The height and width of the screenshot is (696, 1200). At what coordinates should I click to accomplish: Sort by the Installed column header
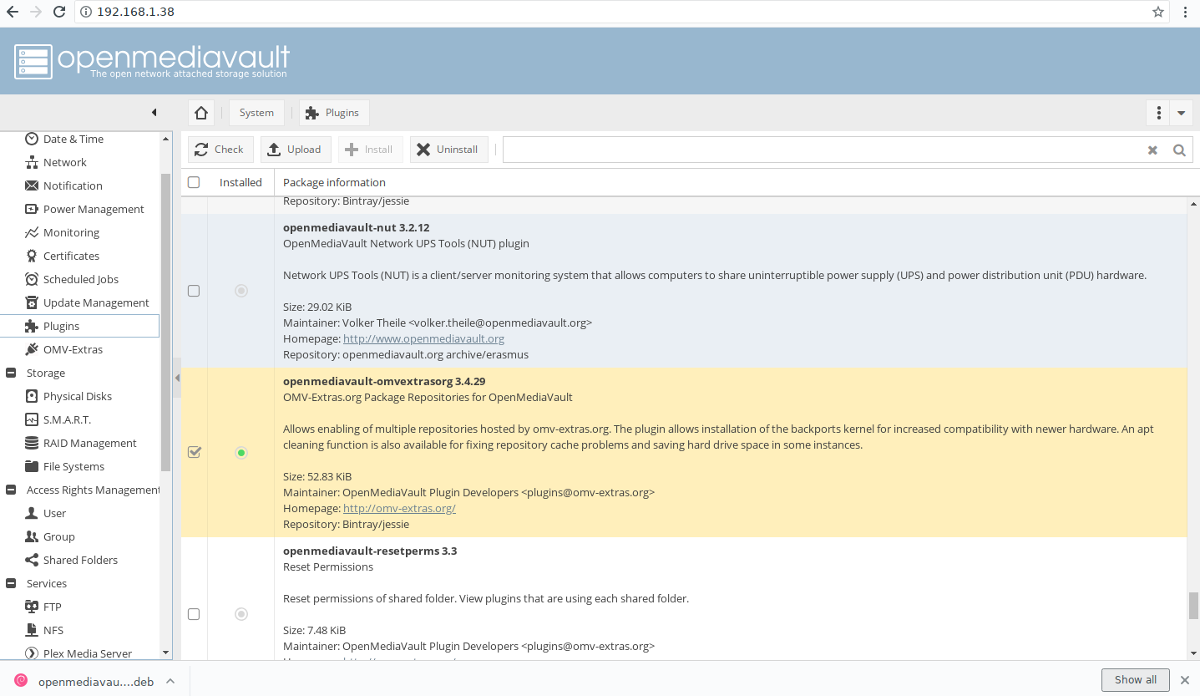tap(241, 182)
